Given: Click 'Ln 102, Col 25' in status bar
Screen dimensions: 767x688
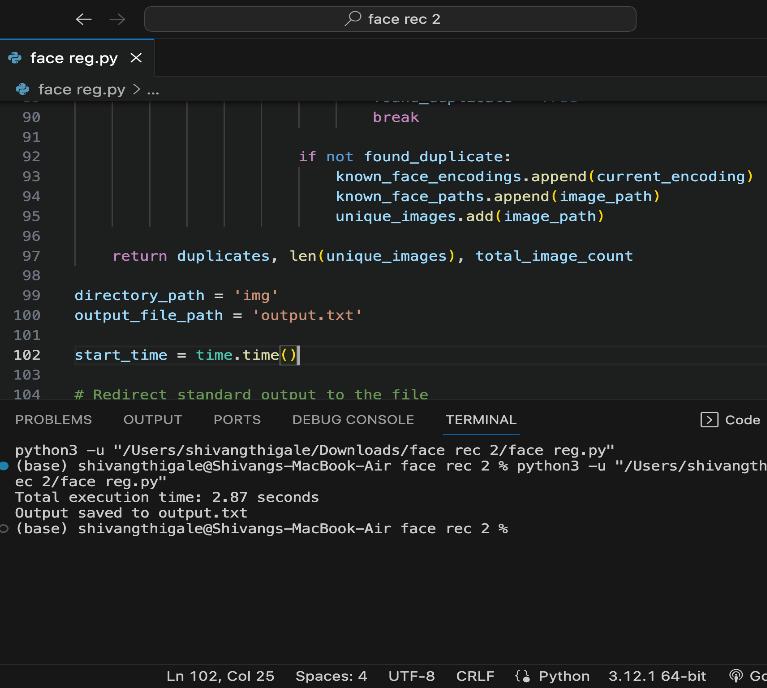Looking at the screenshot, I should coord(220,676).
